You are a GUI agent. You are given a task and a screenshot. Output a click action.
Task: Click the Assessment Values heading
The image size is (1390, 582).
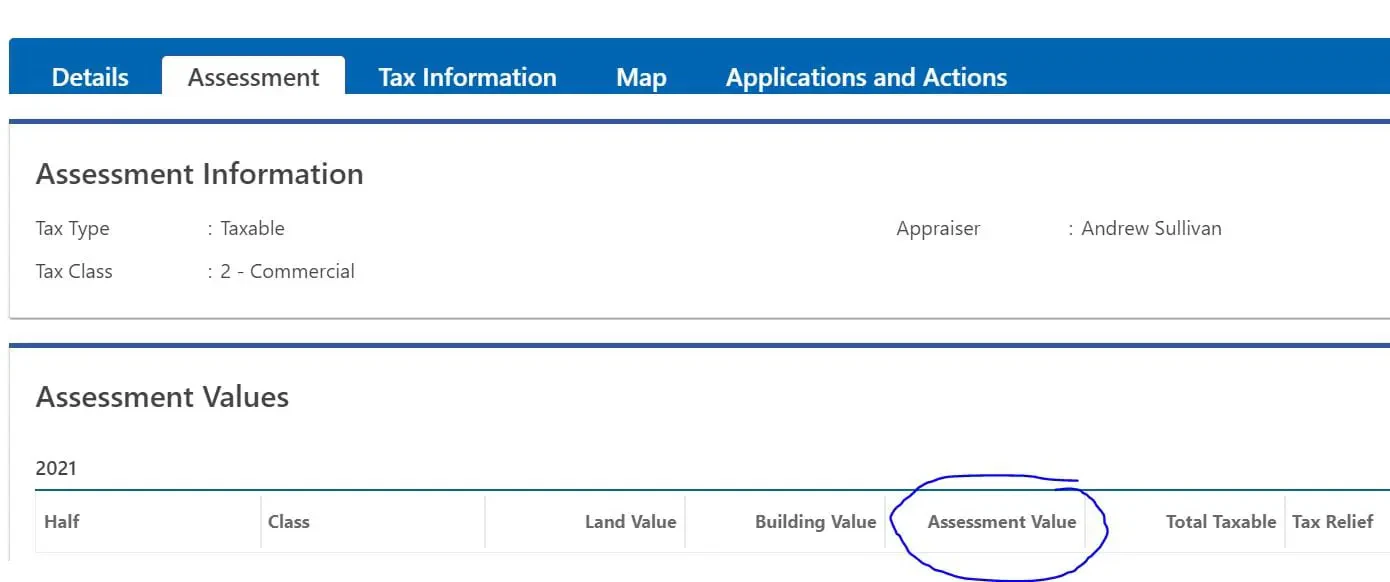click(x=162, y=397)
